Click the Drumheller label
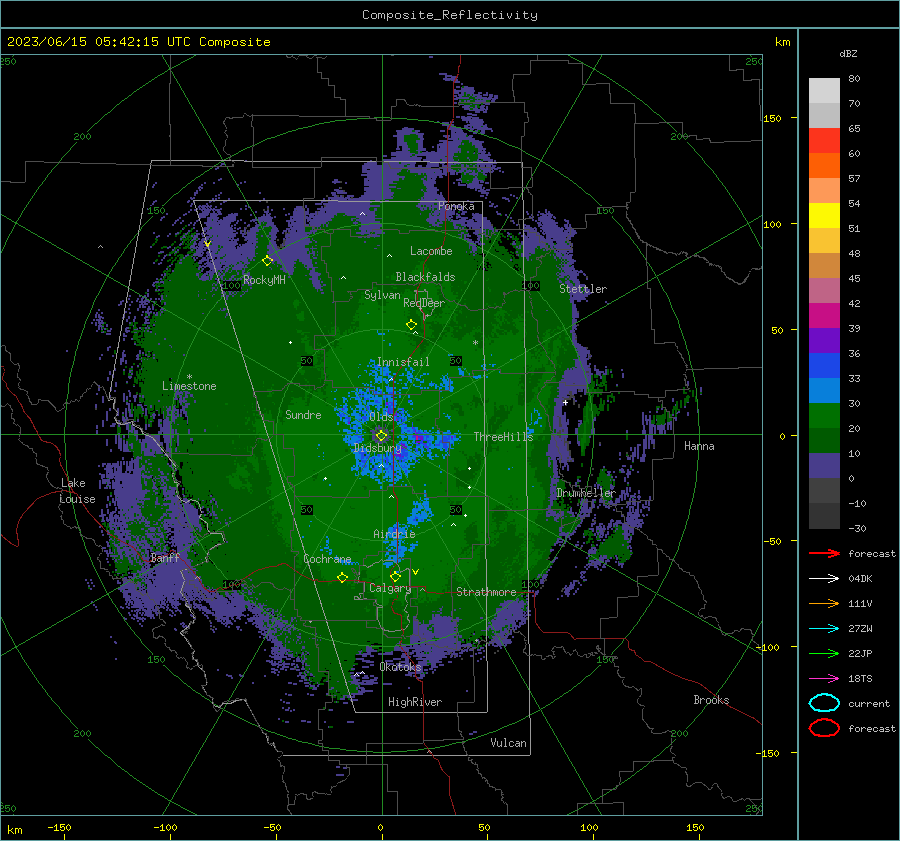900x841 pixels. point(586,493)
